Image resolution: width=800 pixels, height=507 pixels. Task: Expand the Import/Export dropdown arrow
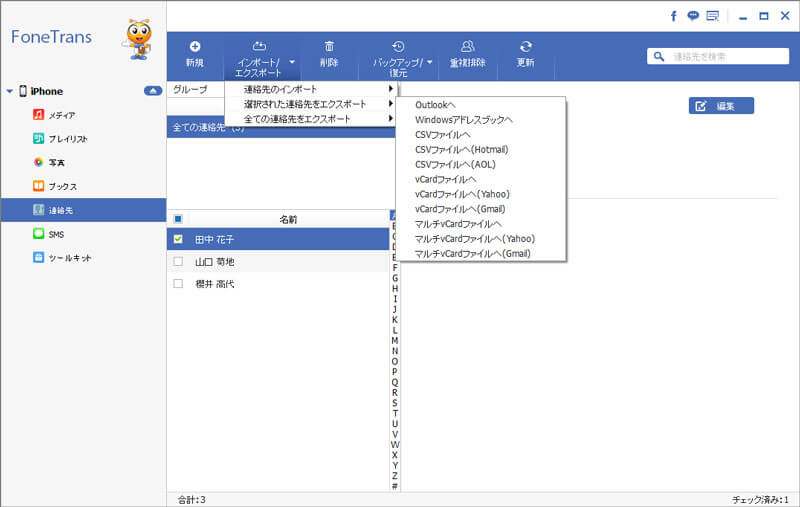[292, 62]
